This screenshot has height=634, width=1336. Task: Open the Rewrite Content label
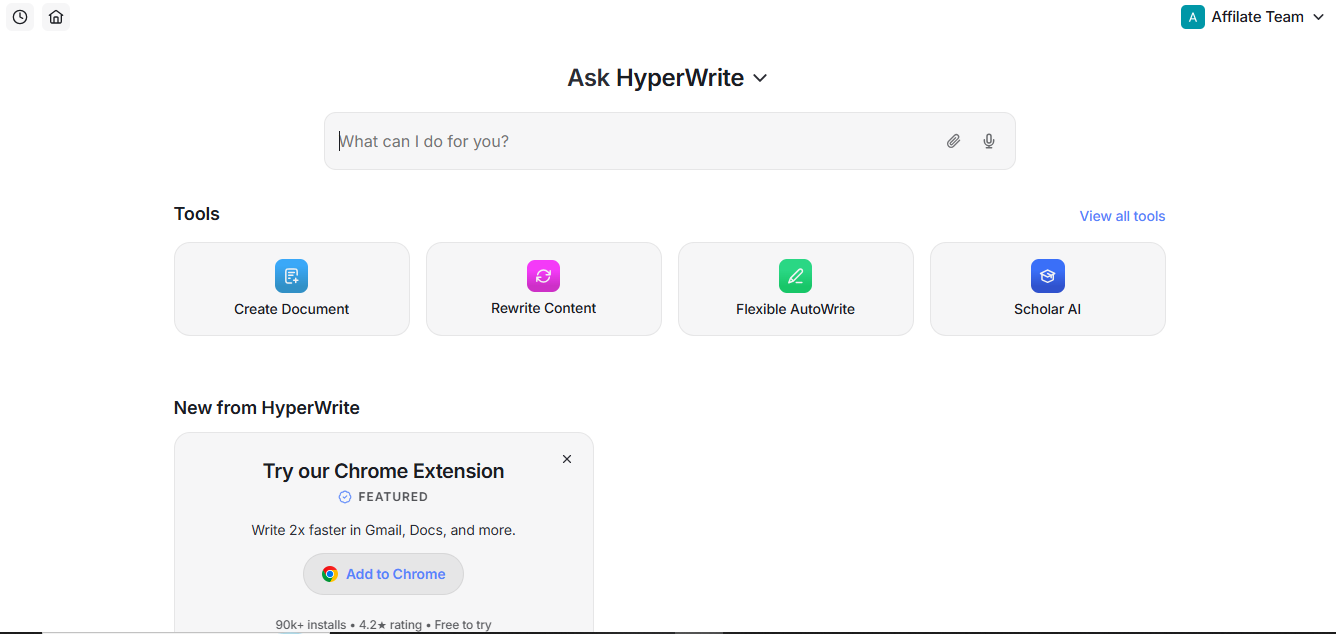[544, 308]
